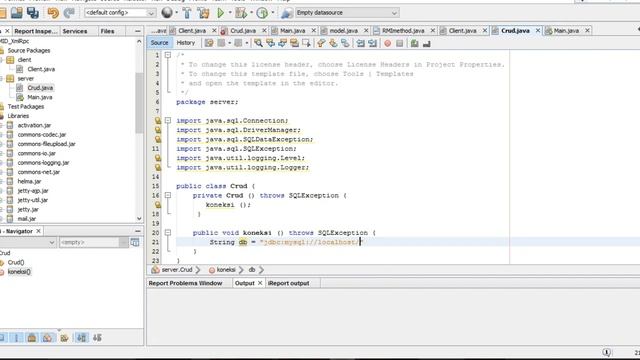The image size is (640, 360).
Task: Click the Find Selection magnifier icon
Action: click(258, 43)
